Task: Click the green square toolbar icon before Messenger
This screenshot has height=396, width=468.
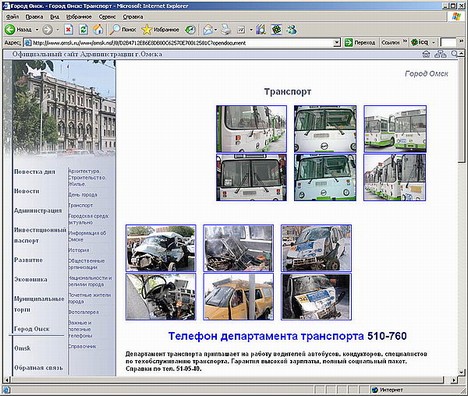Action: pyautogui.click(x=276, y=30)
